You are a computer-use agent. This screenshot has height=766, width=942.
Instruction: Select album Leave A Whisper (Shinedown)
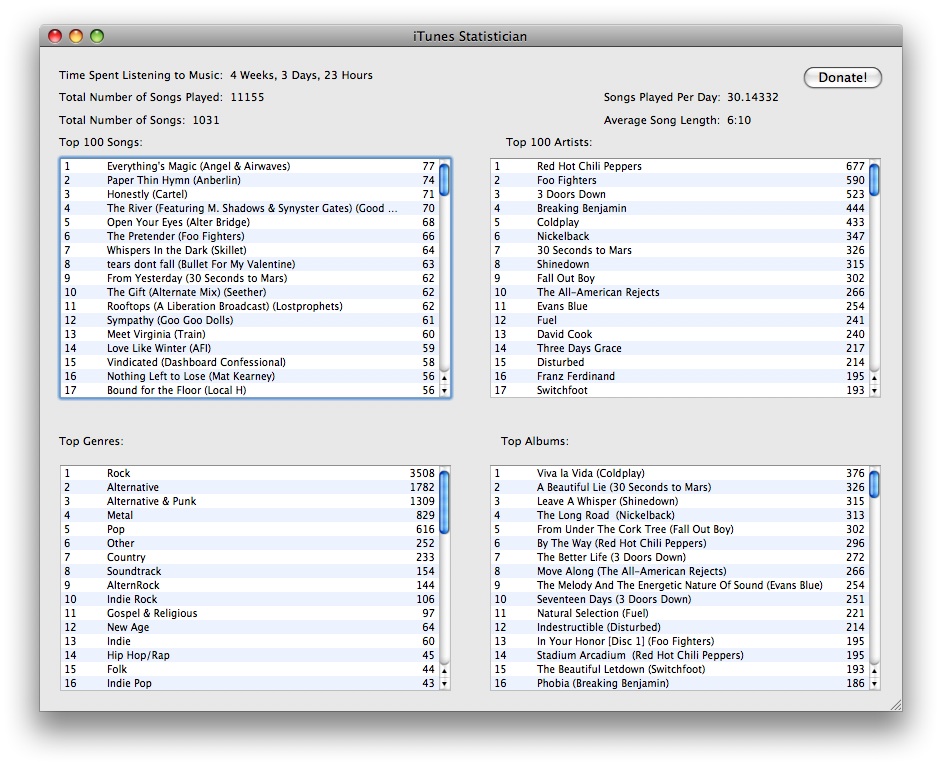coord(679,501)
